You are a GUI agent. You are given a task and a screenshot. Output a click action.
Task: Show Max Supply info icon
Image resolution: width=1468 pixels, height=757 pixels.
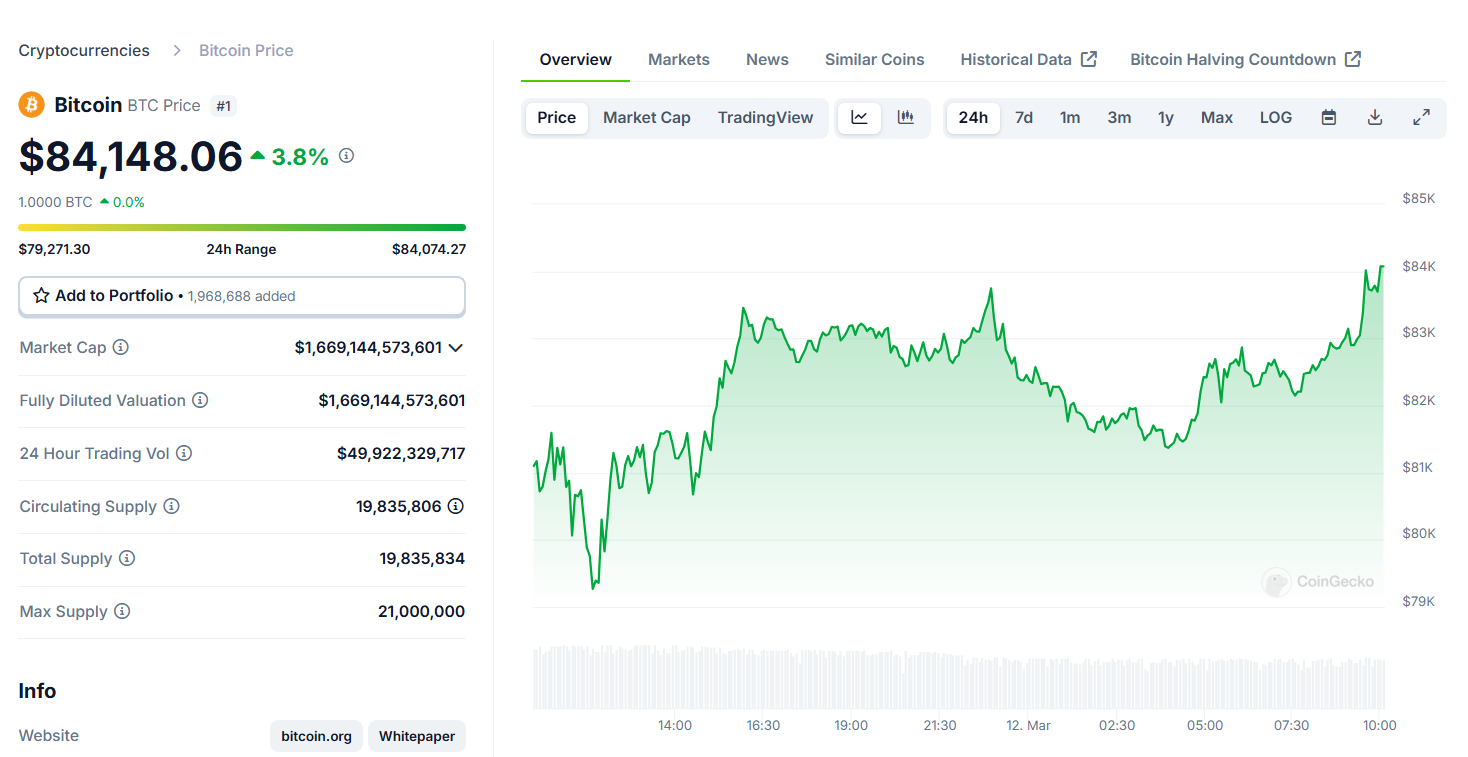(x=122, y=612)
